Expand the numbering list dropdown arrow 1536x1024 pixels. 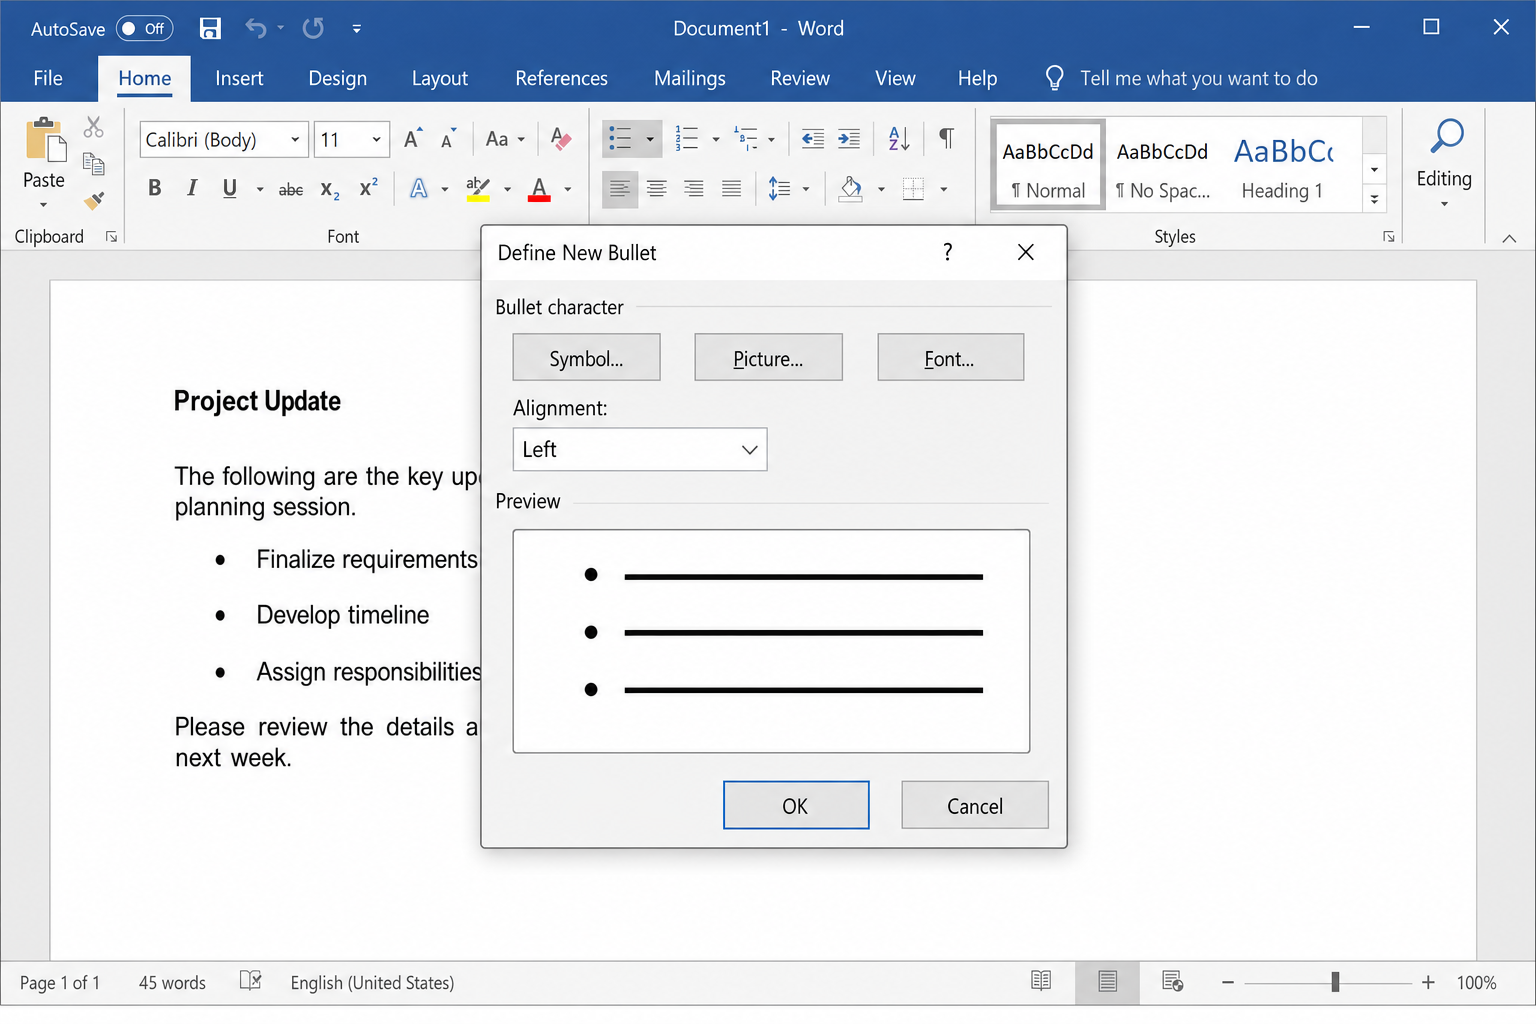click(716, 139)
